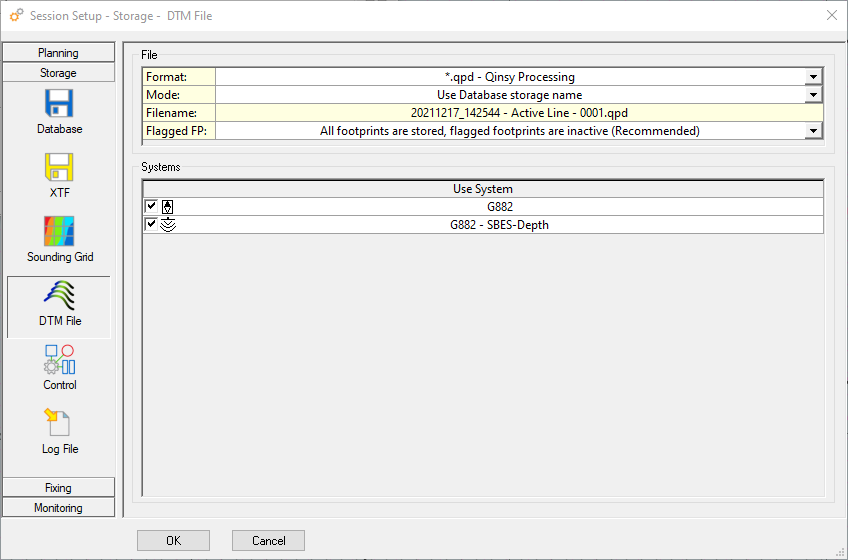Uncheck the G882 - SBES-Depth checkbox

point(151,224)
